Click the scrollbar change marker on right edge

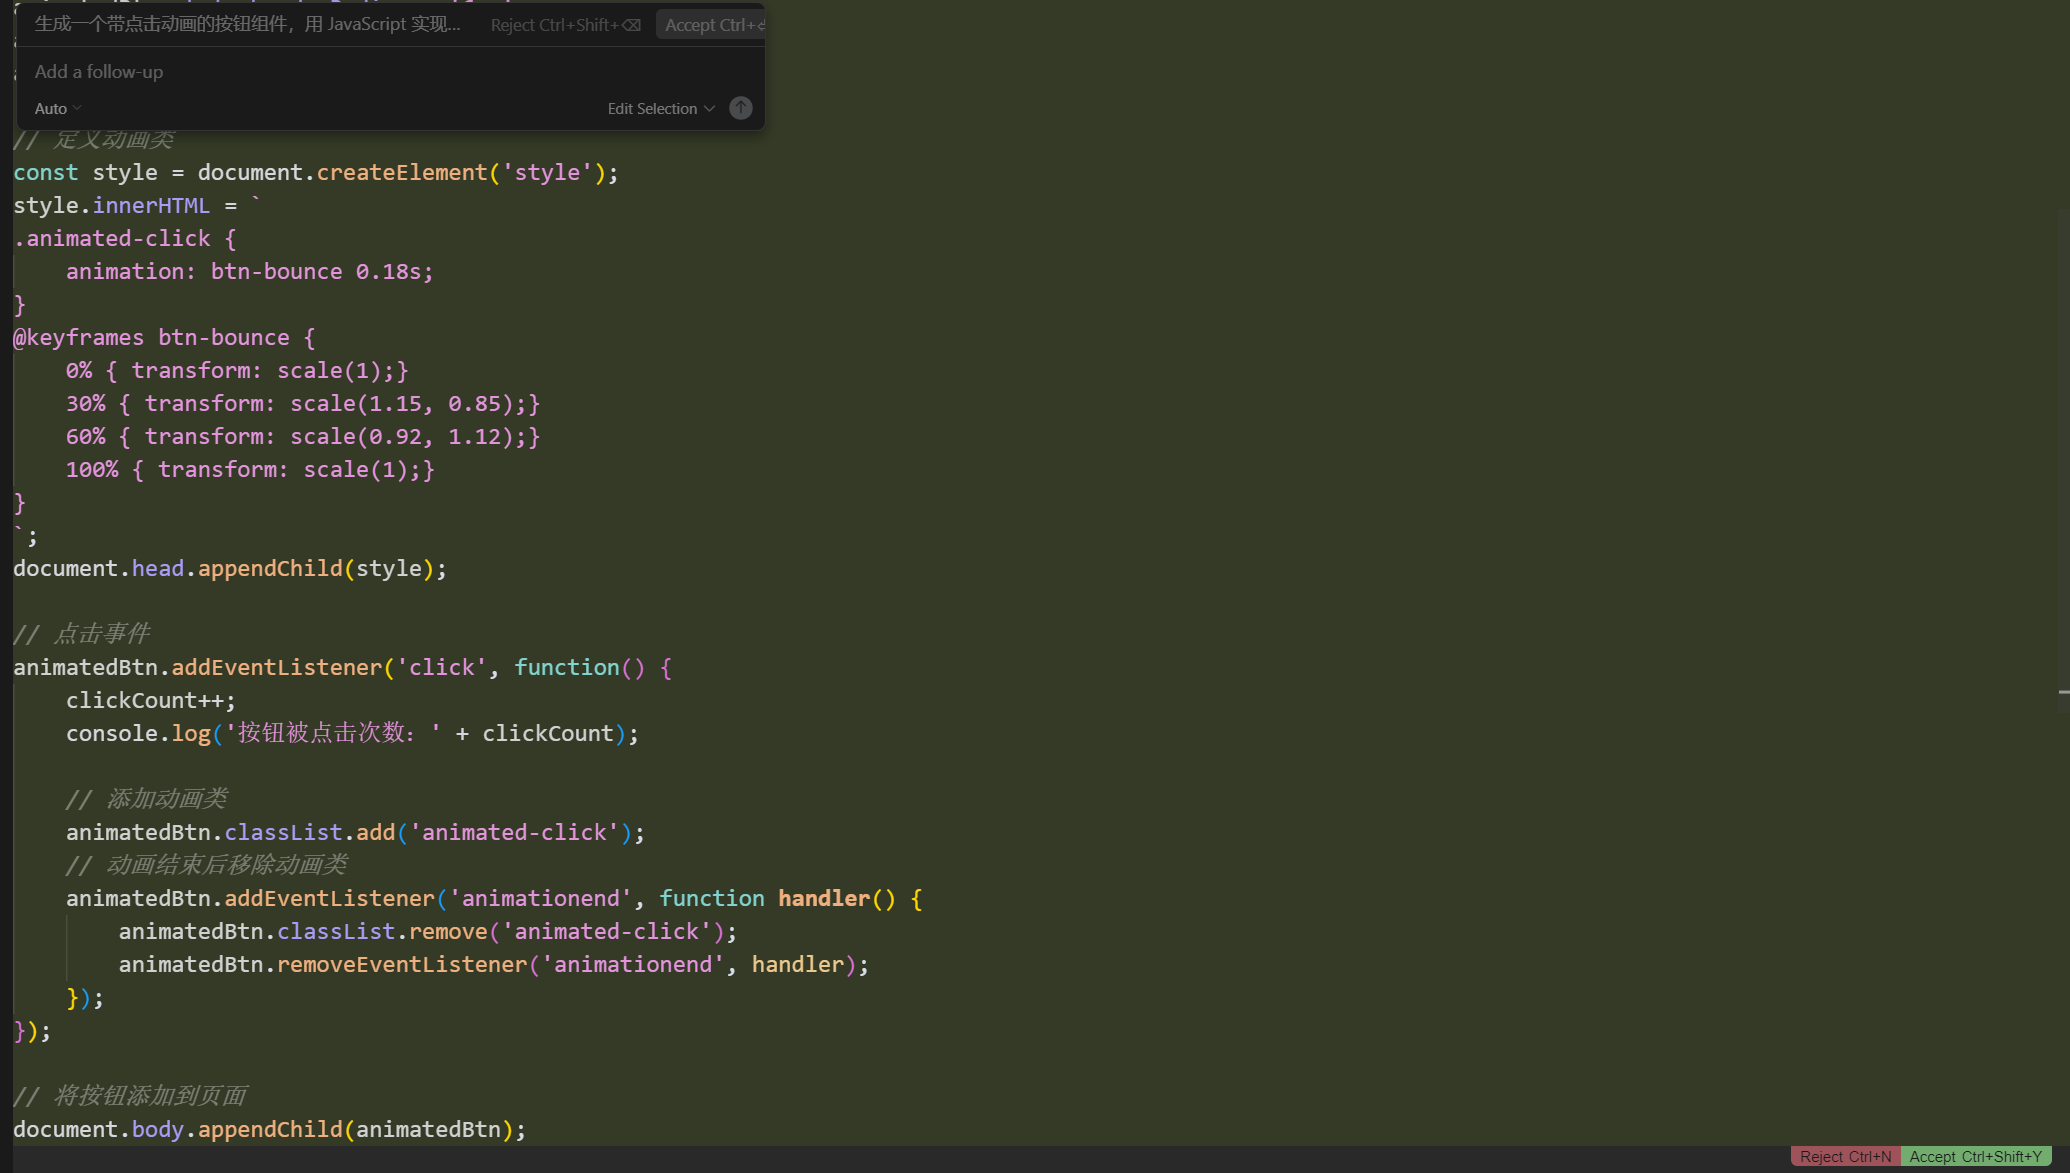coord(2063,691)
